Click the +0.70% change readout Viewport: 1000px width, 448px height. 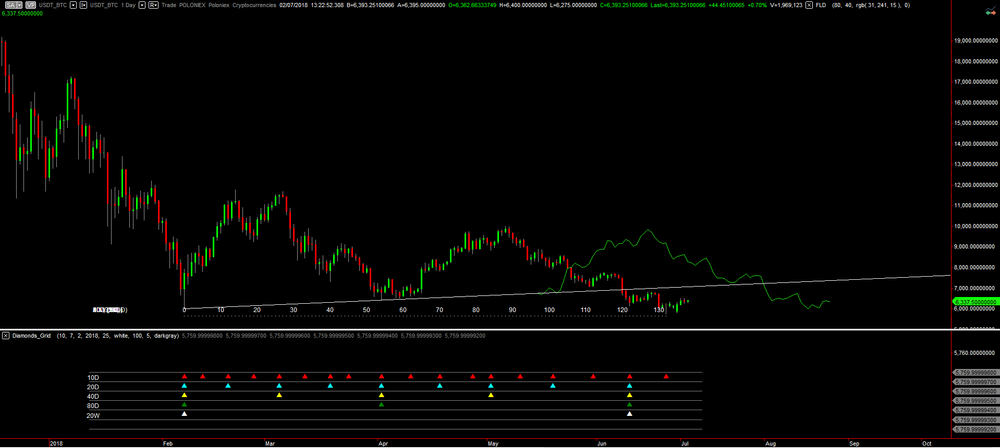pyautogui.click(x=757, y=4)
